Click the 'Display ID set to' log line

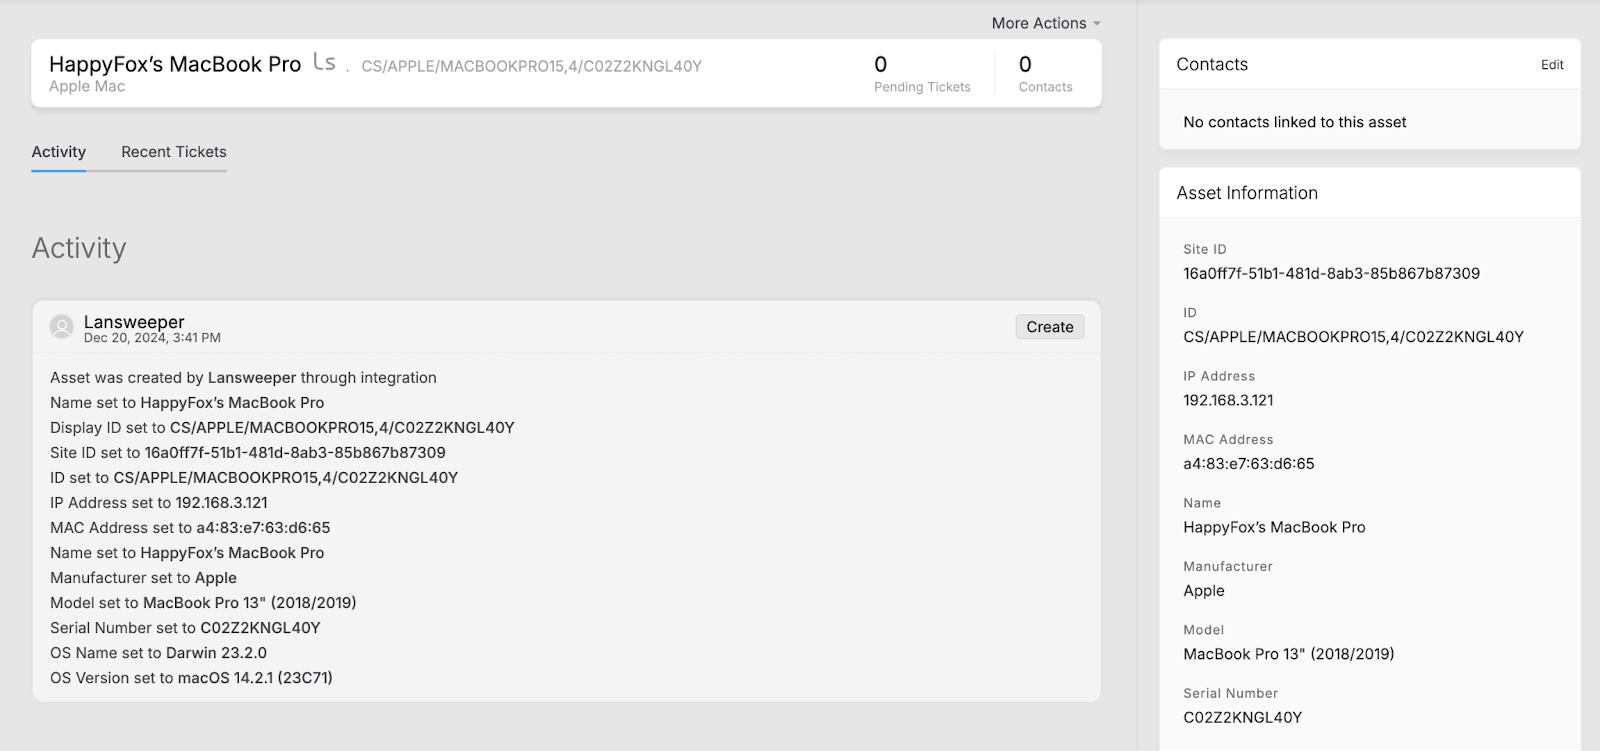(x=282, y=428)
